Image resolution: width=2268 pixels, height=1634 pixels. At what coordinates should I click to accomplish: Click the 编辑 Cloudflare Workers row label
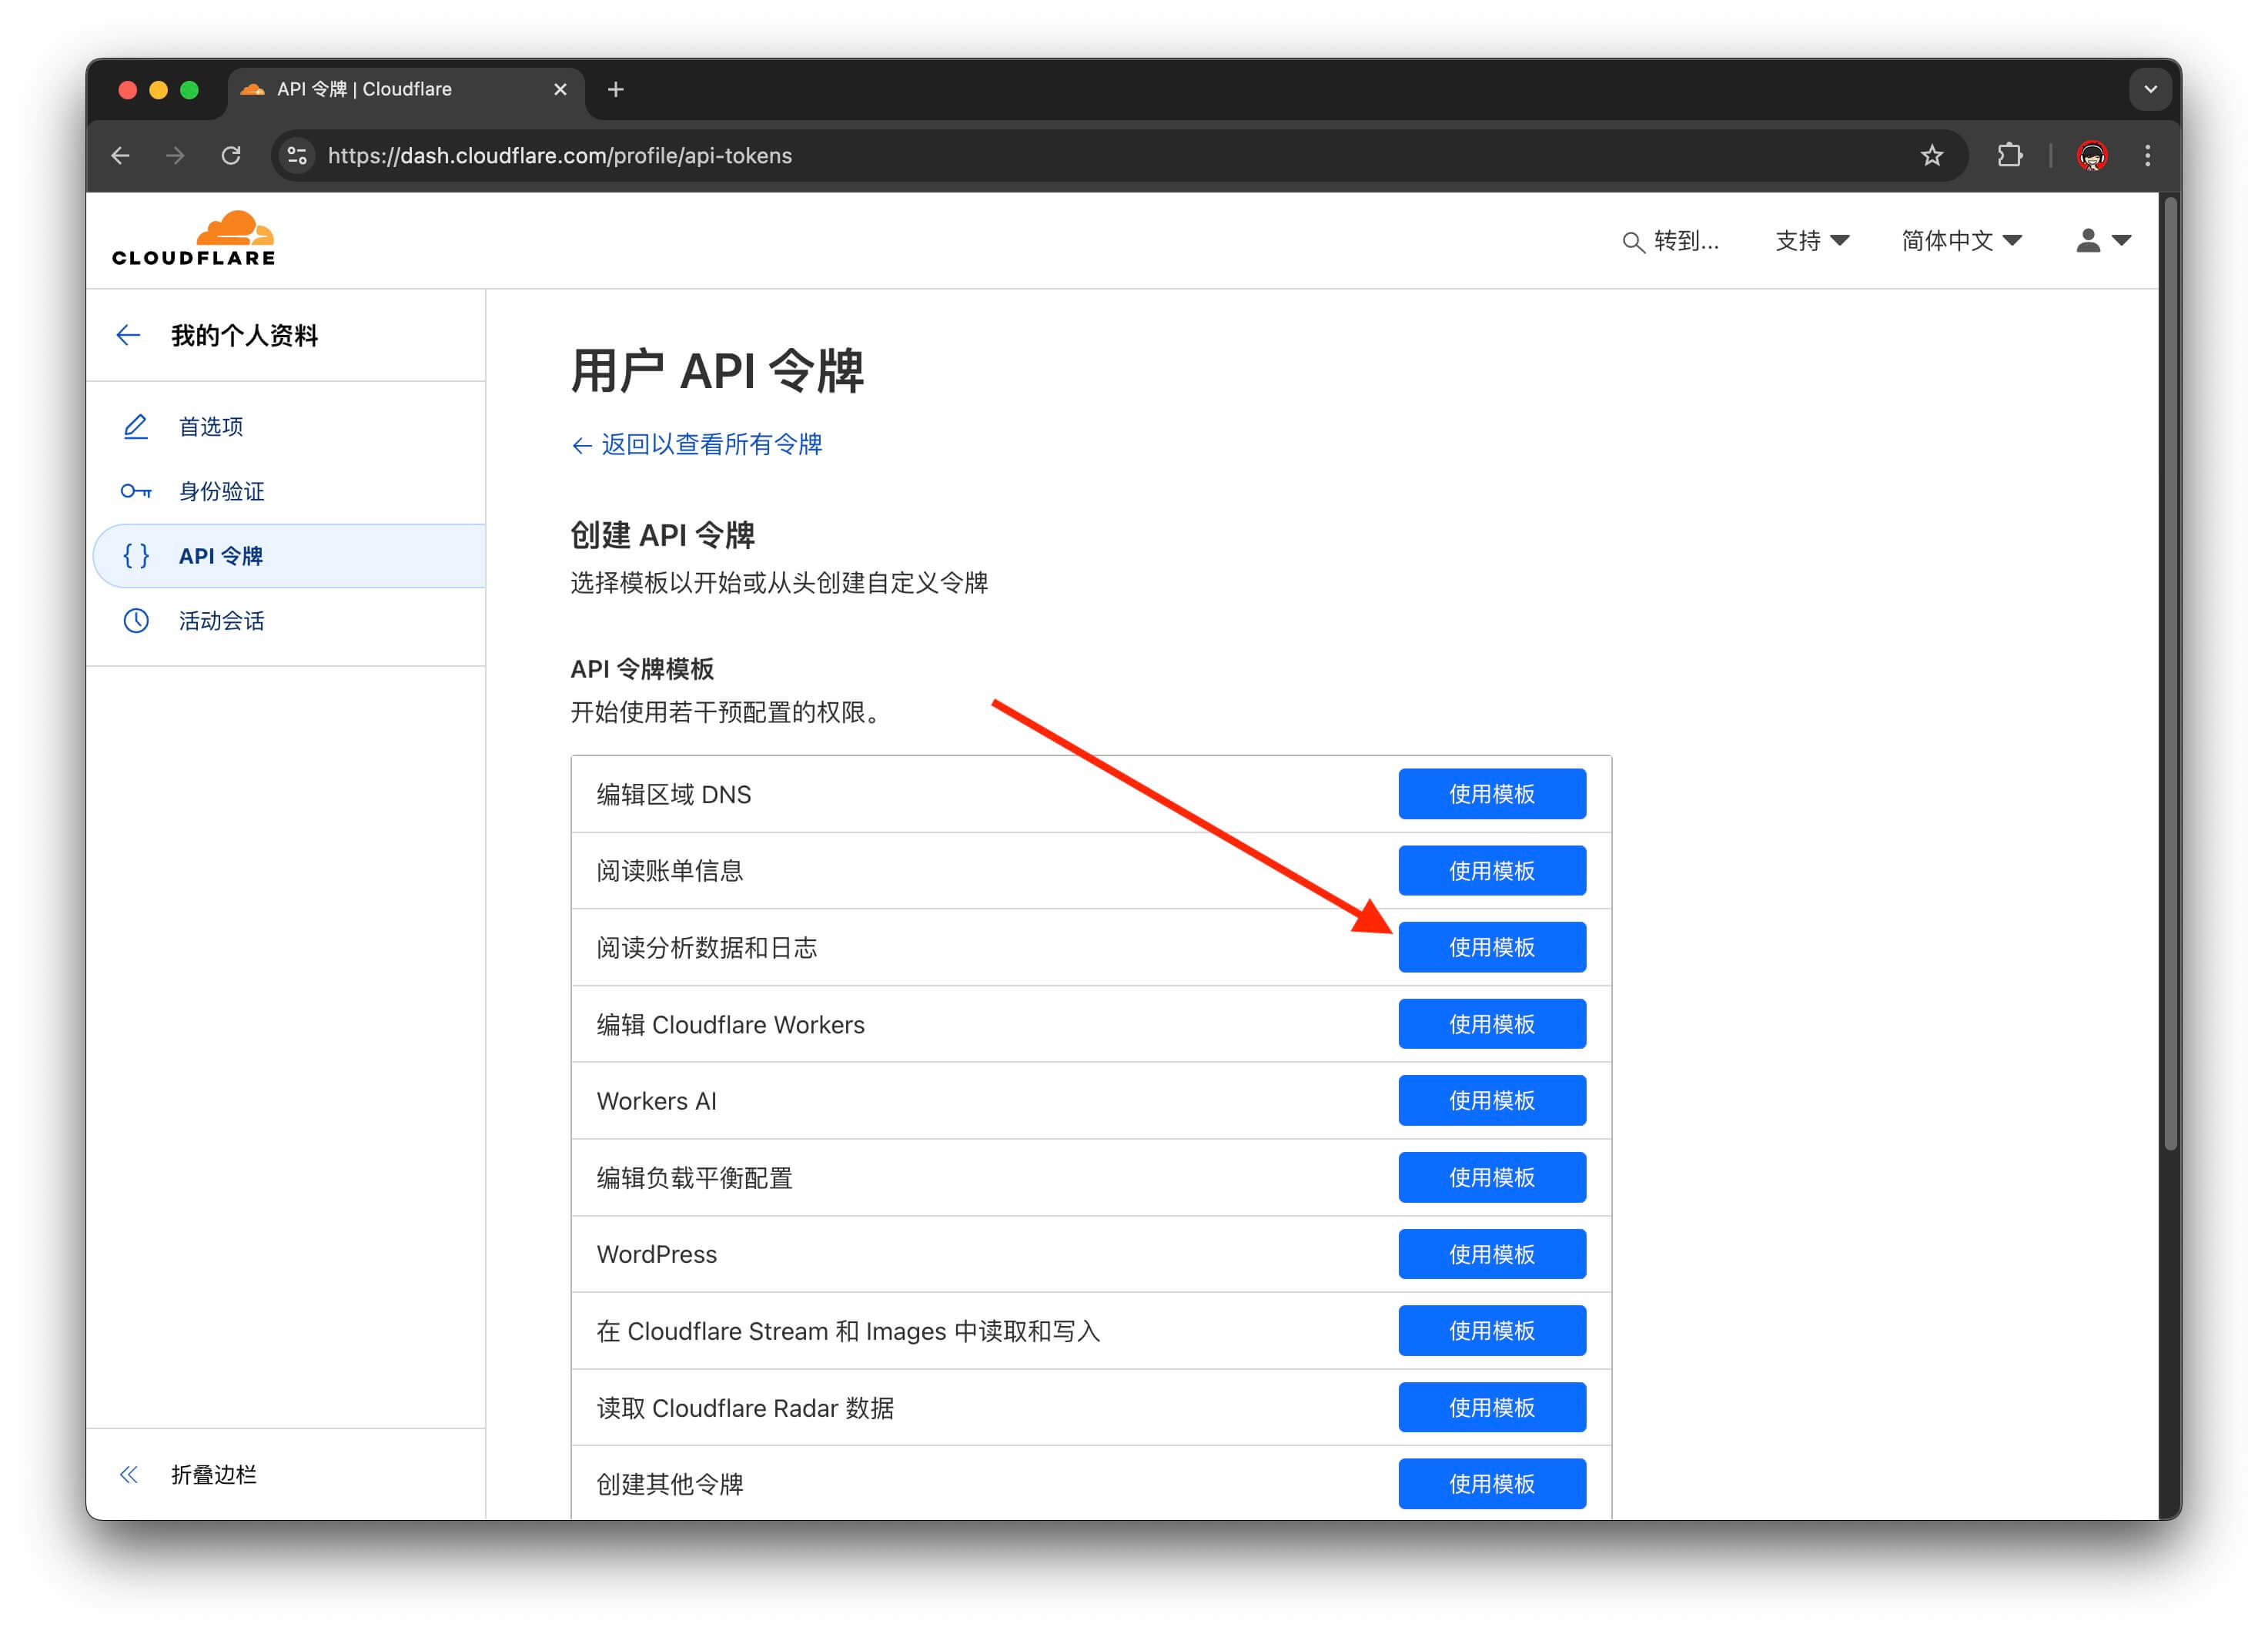click(x=730, y=1024)
